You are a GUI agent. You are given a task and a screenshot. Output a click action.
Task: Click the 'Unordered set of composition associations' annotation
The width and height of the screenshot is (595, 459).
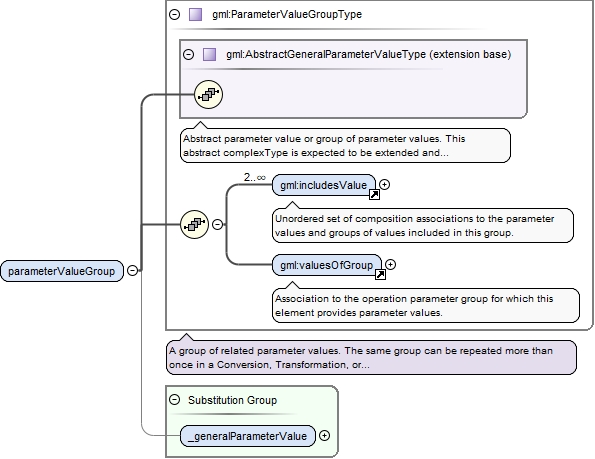(x=423, y=226)
